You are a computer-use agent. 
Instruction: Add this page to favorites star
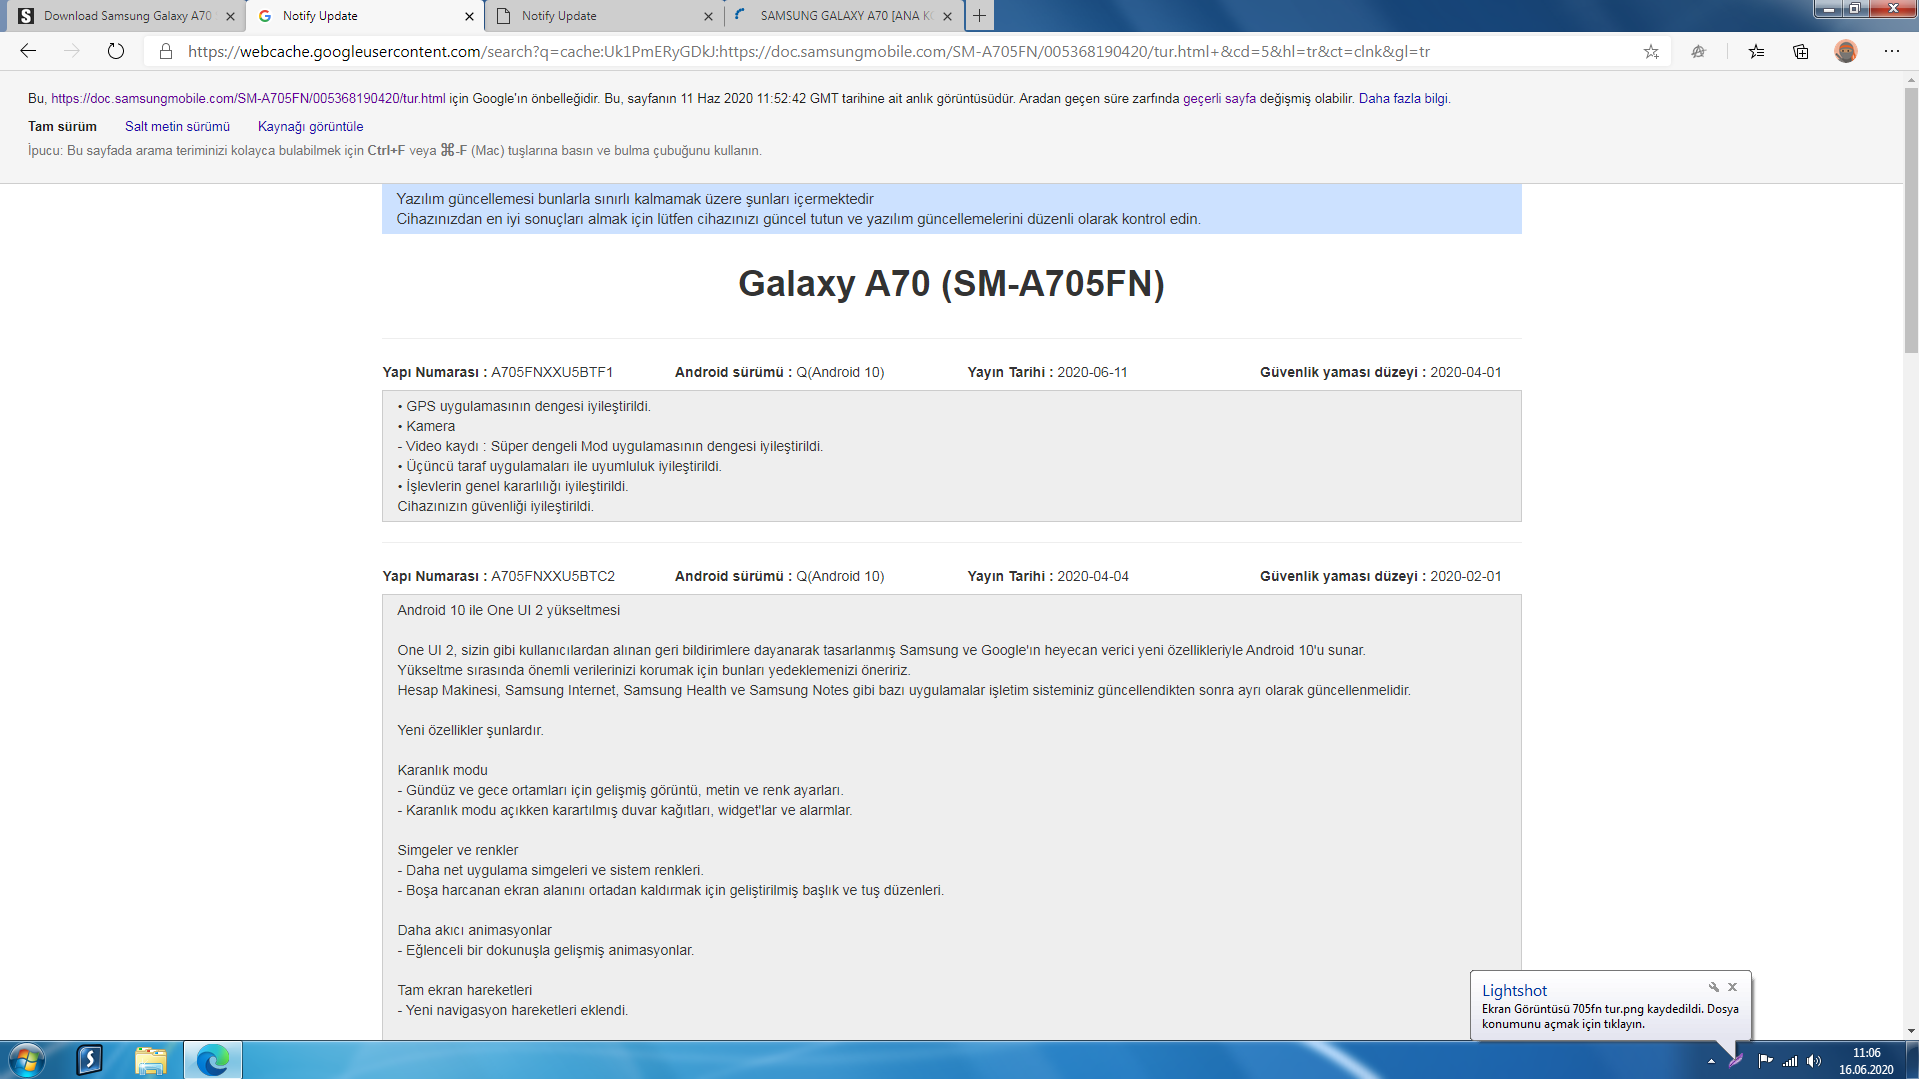coord(1651,51)
